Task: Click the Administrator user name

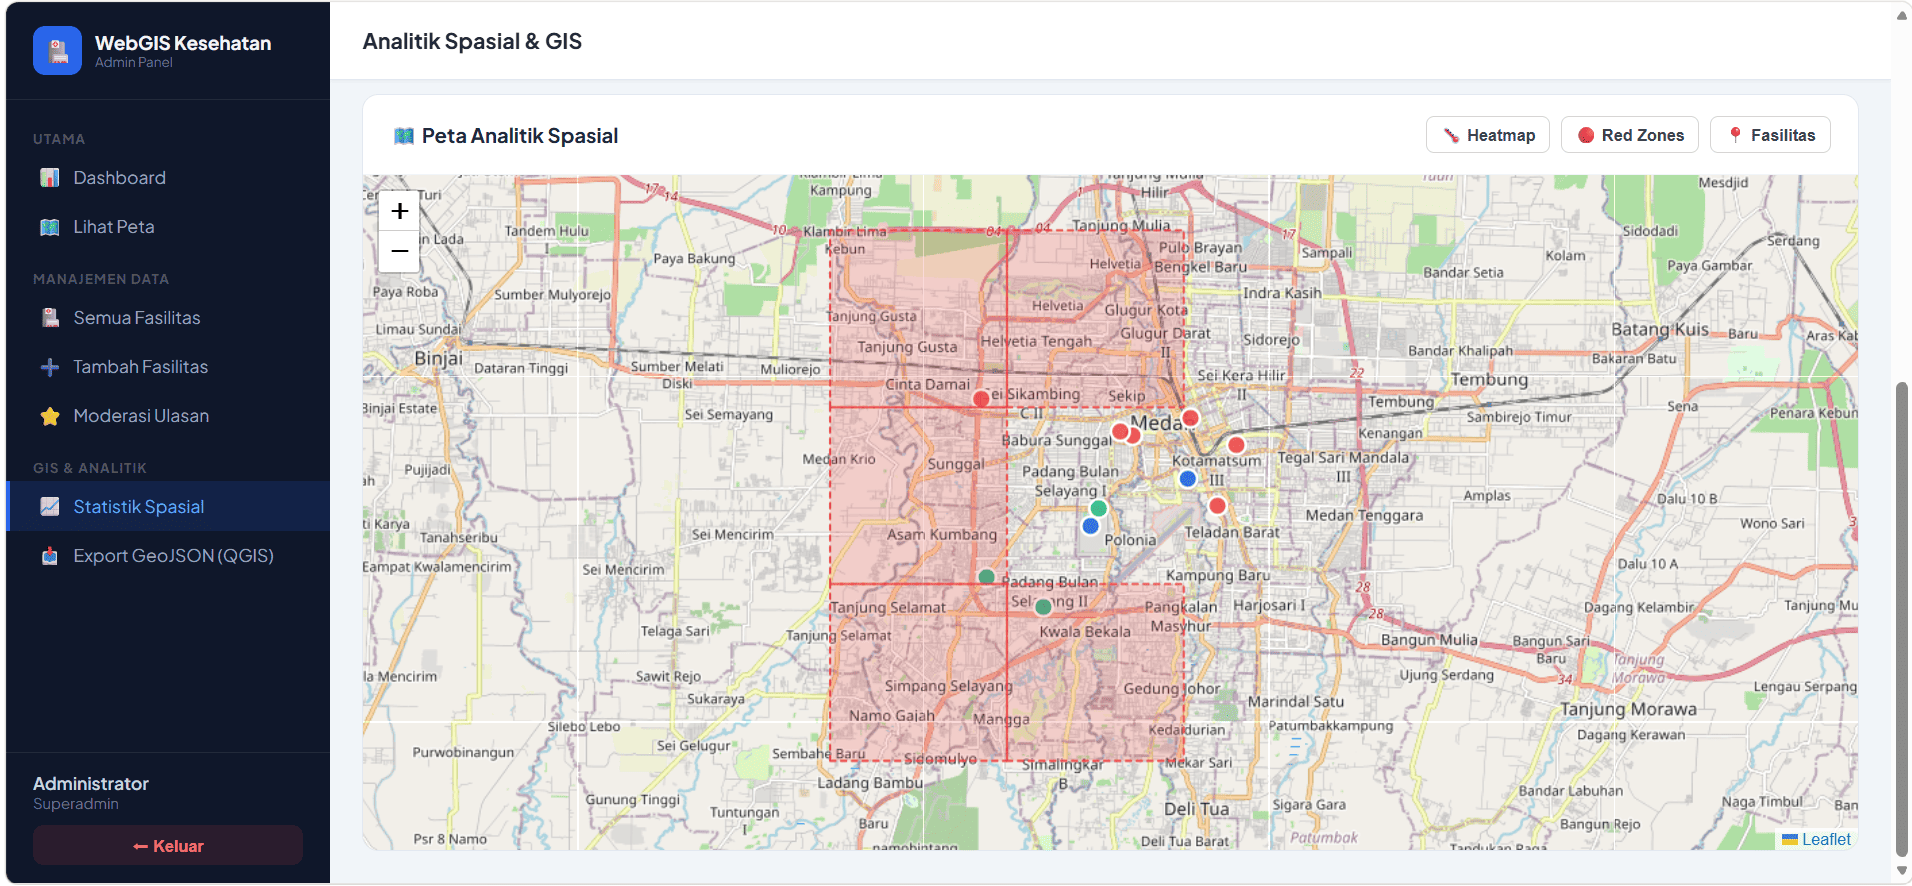Action: 91,784
